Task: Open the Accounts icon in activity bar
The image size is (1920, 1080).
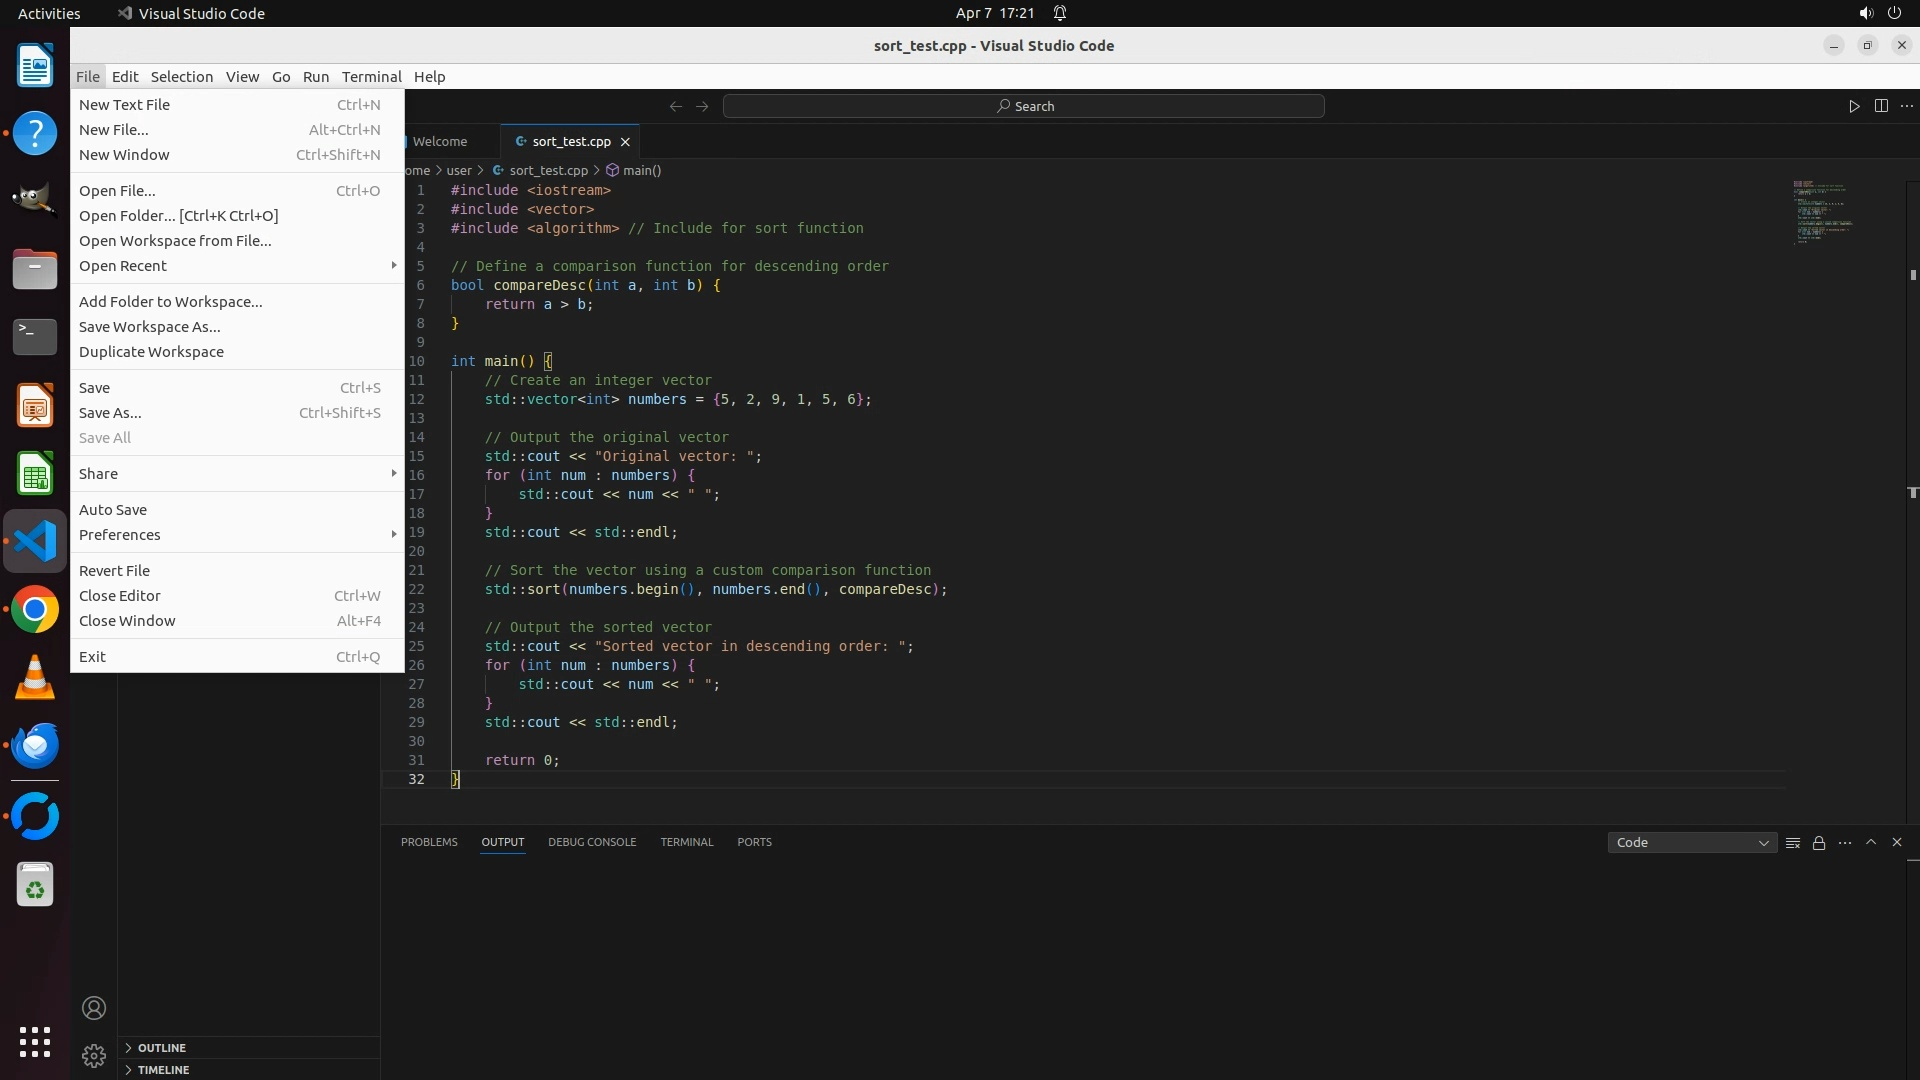Action: [94, 1008]
